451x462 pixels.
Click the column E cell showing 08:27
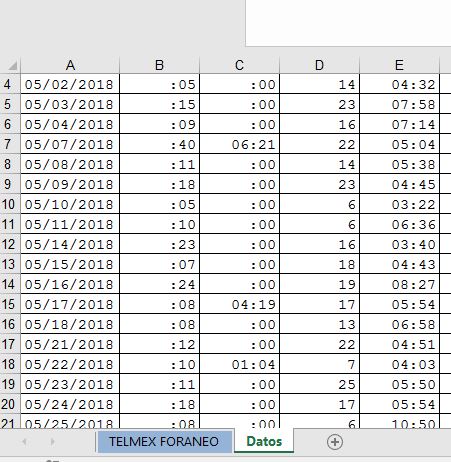[399, 284]
